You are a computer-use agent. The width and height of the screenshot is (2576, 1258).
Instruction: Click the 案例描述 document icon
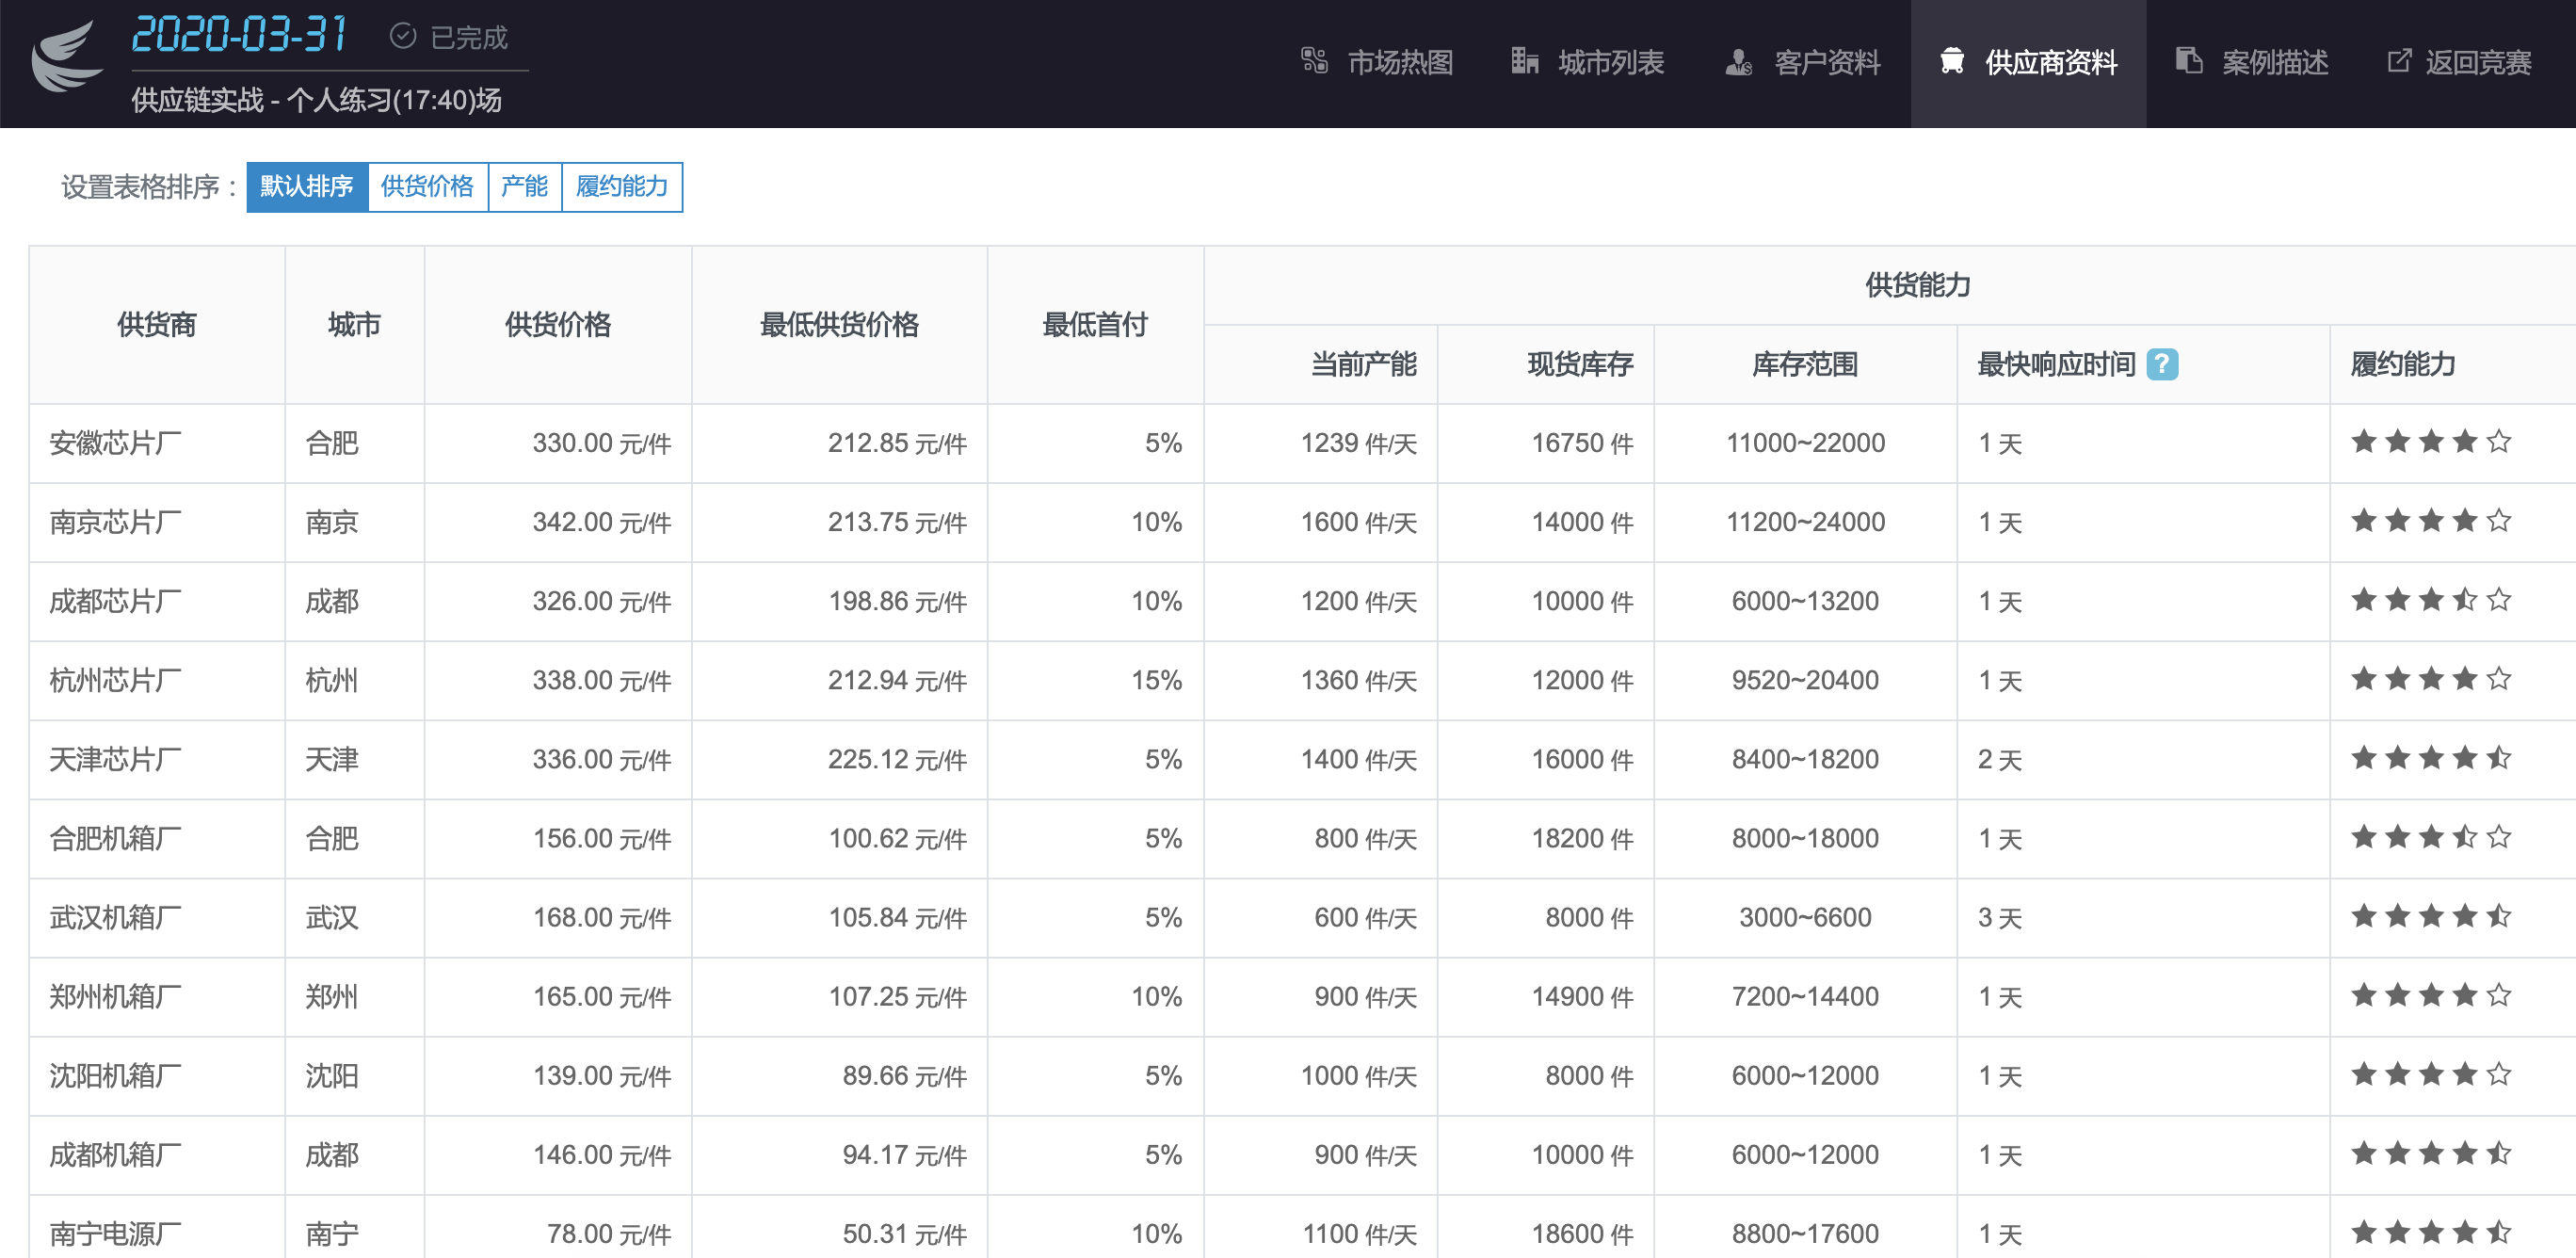click(x=2188, y=61)
